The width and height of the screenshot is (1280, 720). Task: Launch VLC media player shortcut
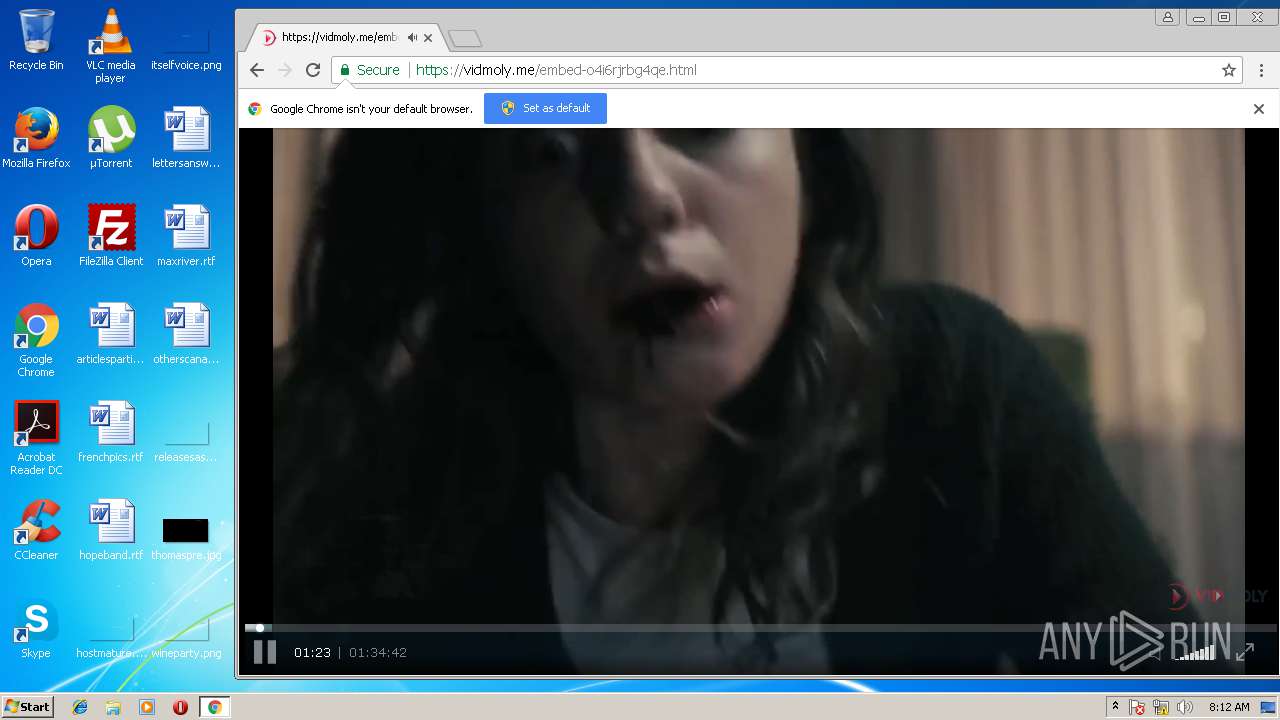click(x=110, y=46)
